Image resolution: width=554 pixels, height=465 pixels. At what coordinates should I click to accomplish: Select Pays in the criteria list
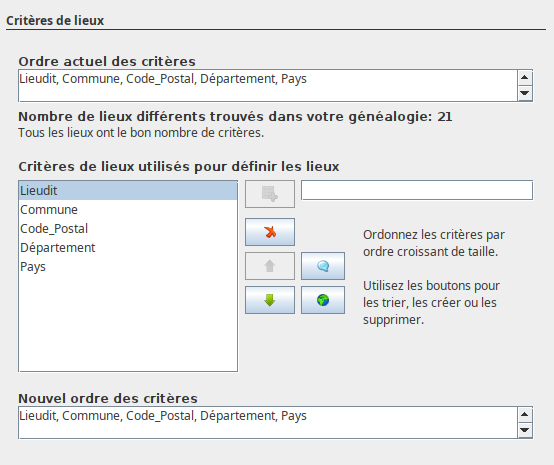point(128,267)
